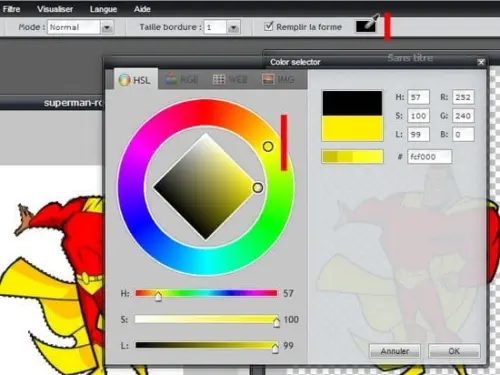Toggle the Remplir la forme checkbox
Image resolution: width=500 pixels, height=375 pixels.
268,26
